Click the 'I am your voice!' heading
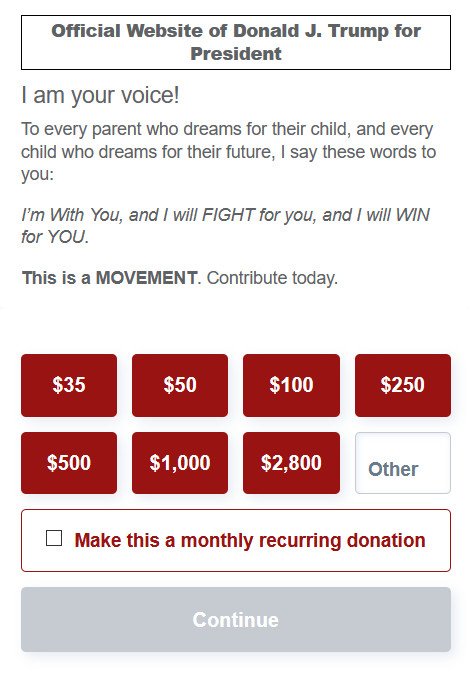This screenshot has width=470, height=679. tap(100, 95)
